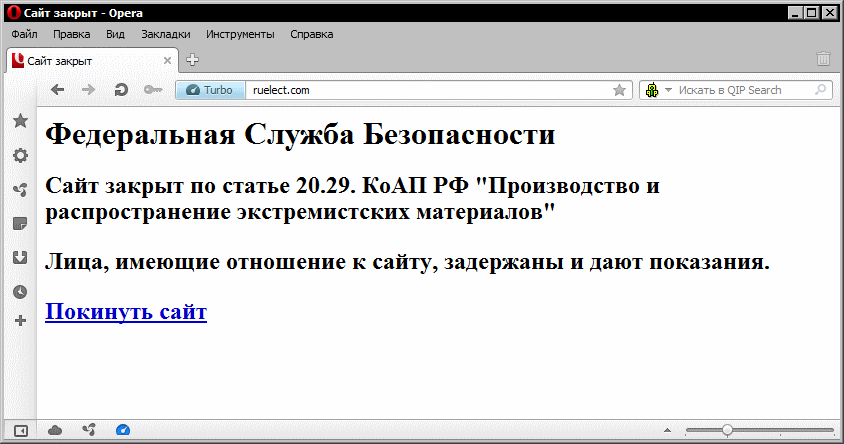
Task: Click the Покинуть сайт link
Action: [x=126, y=312]
